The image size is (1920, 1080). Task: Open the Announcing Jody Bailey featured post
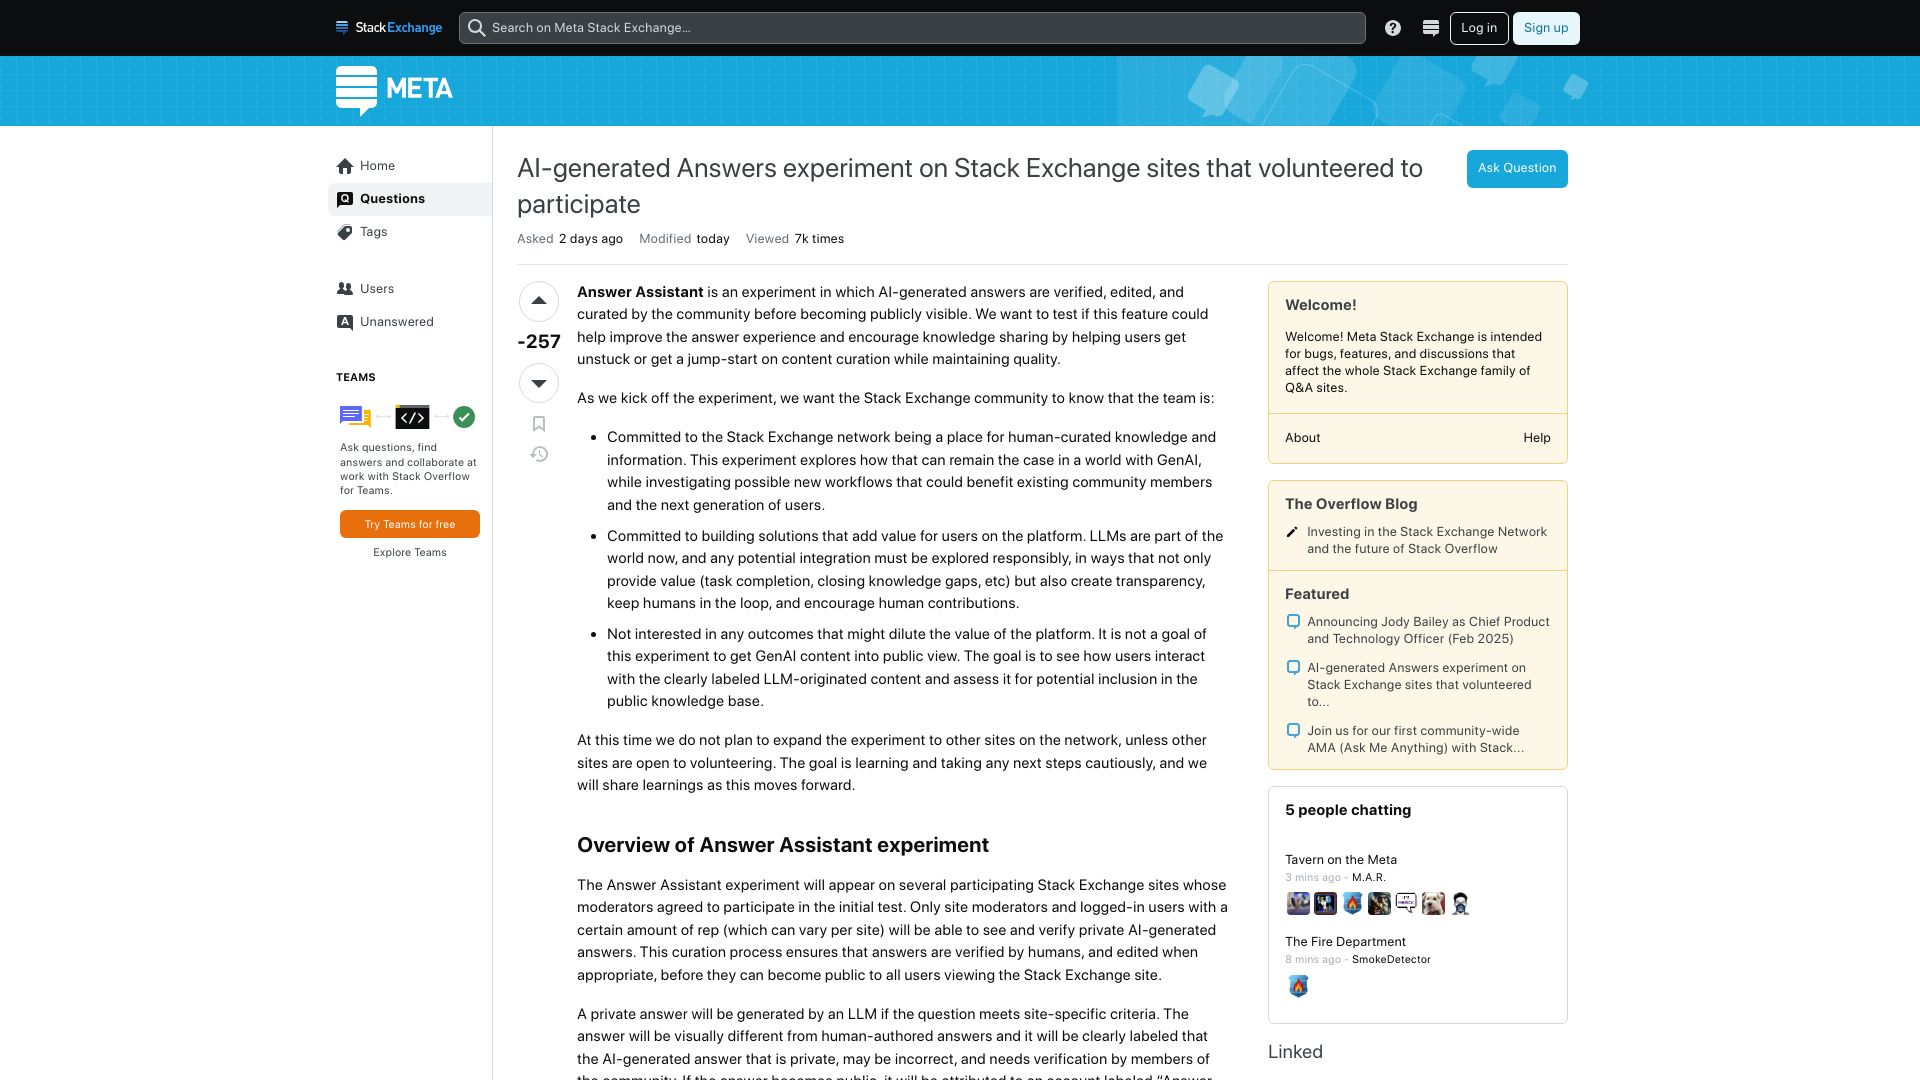click(x=1428, y=630)
